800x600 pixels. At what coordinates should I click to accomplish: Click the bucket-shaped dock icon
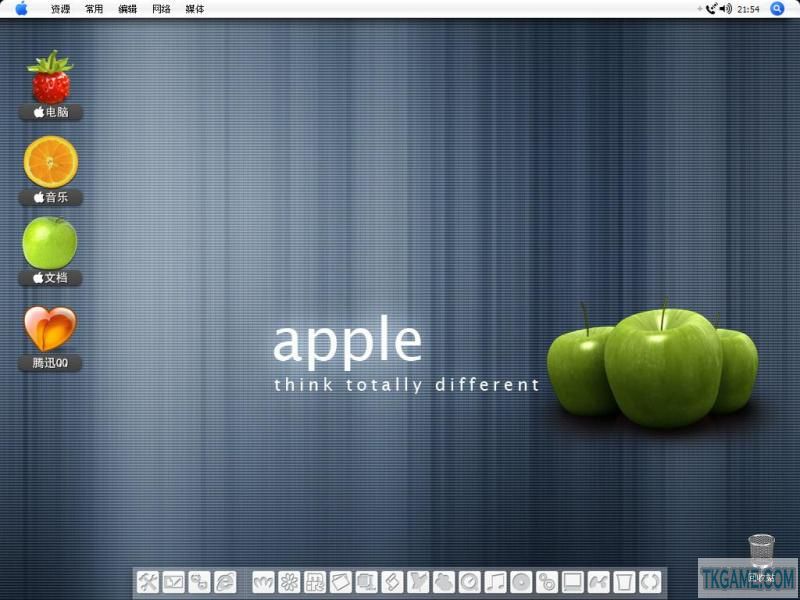pyautogui.click(x=623, y=582)
